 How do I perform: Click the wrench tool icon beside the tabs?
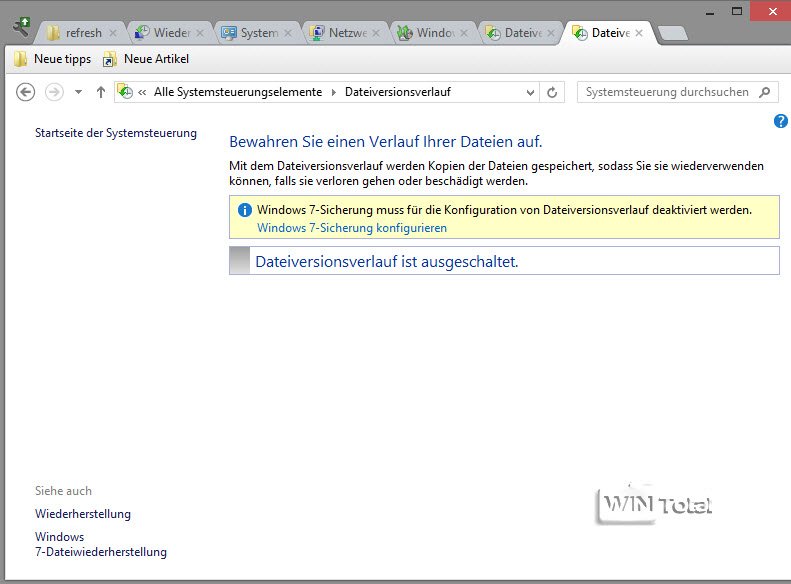(x=21, y=27)
